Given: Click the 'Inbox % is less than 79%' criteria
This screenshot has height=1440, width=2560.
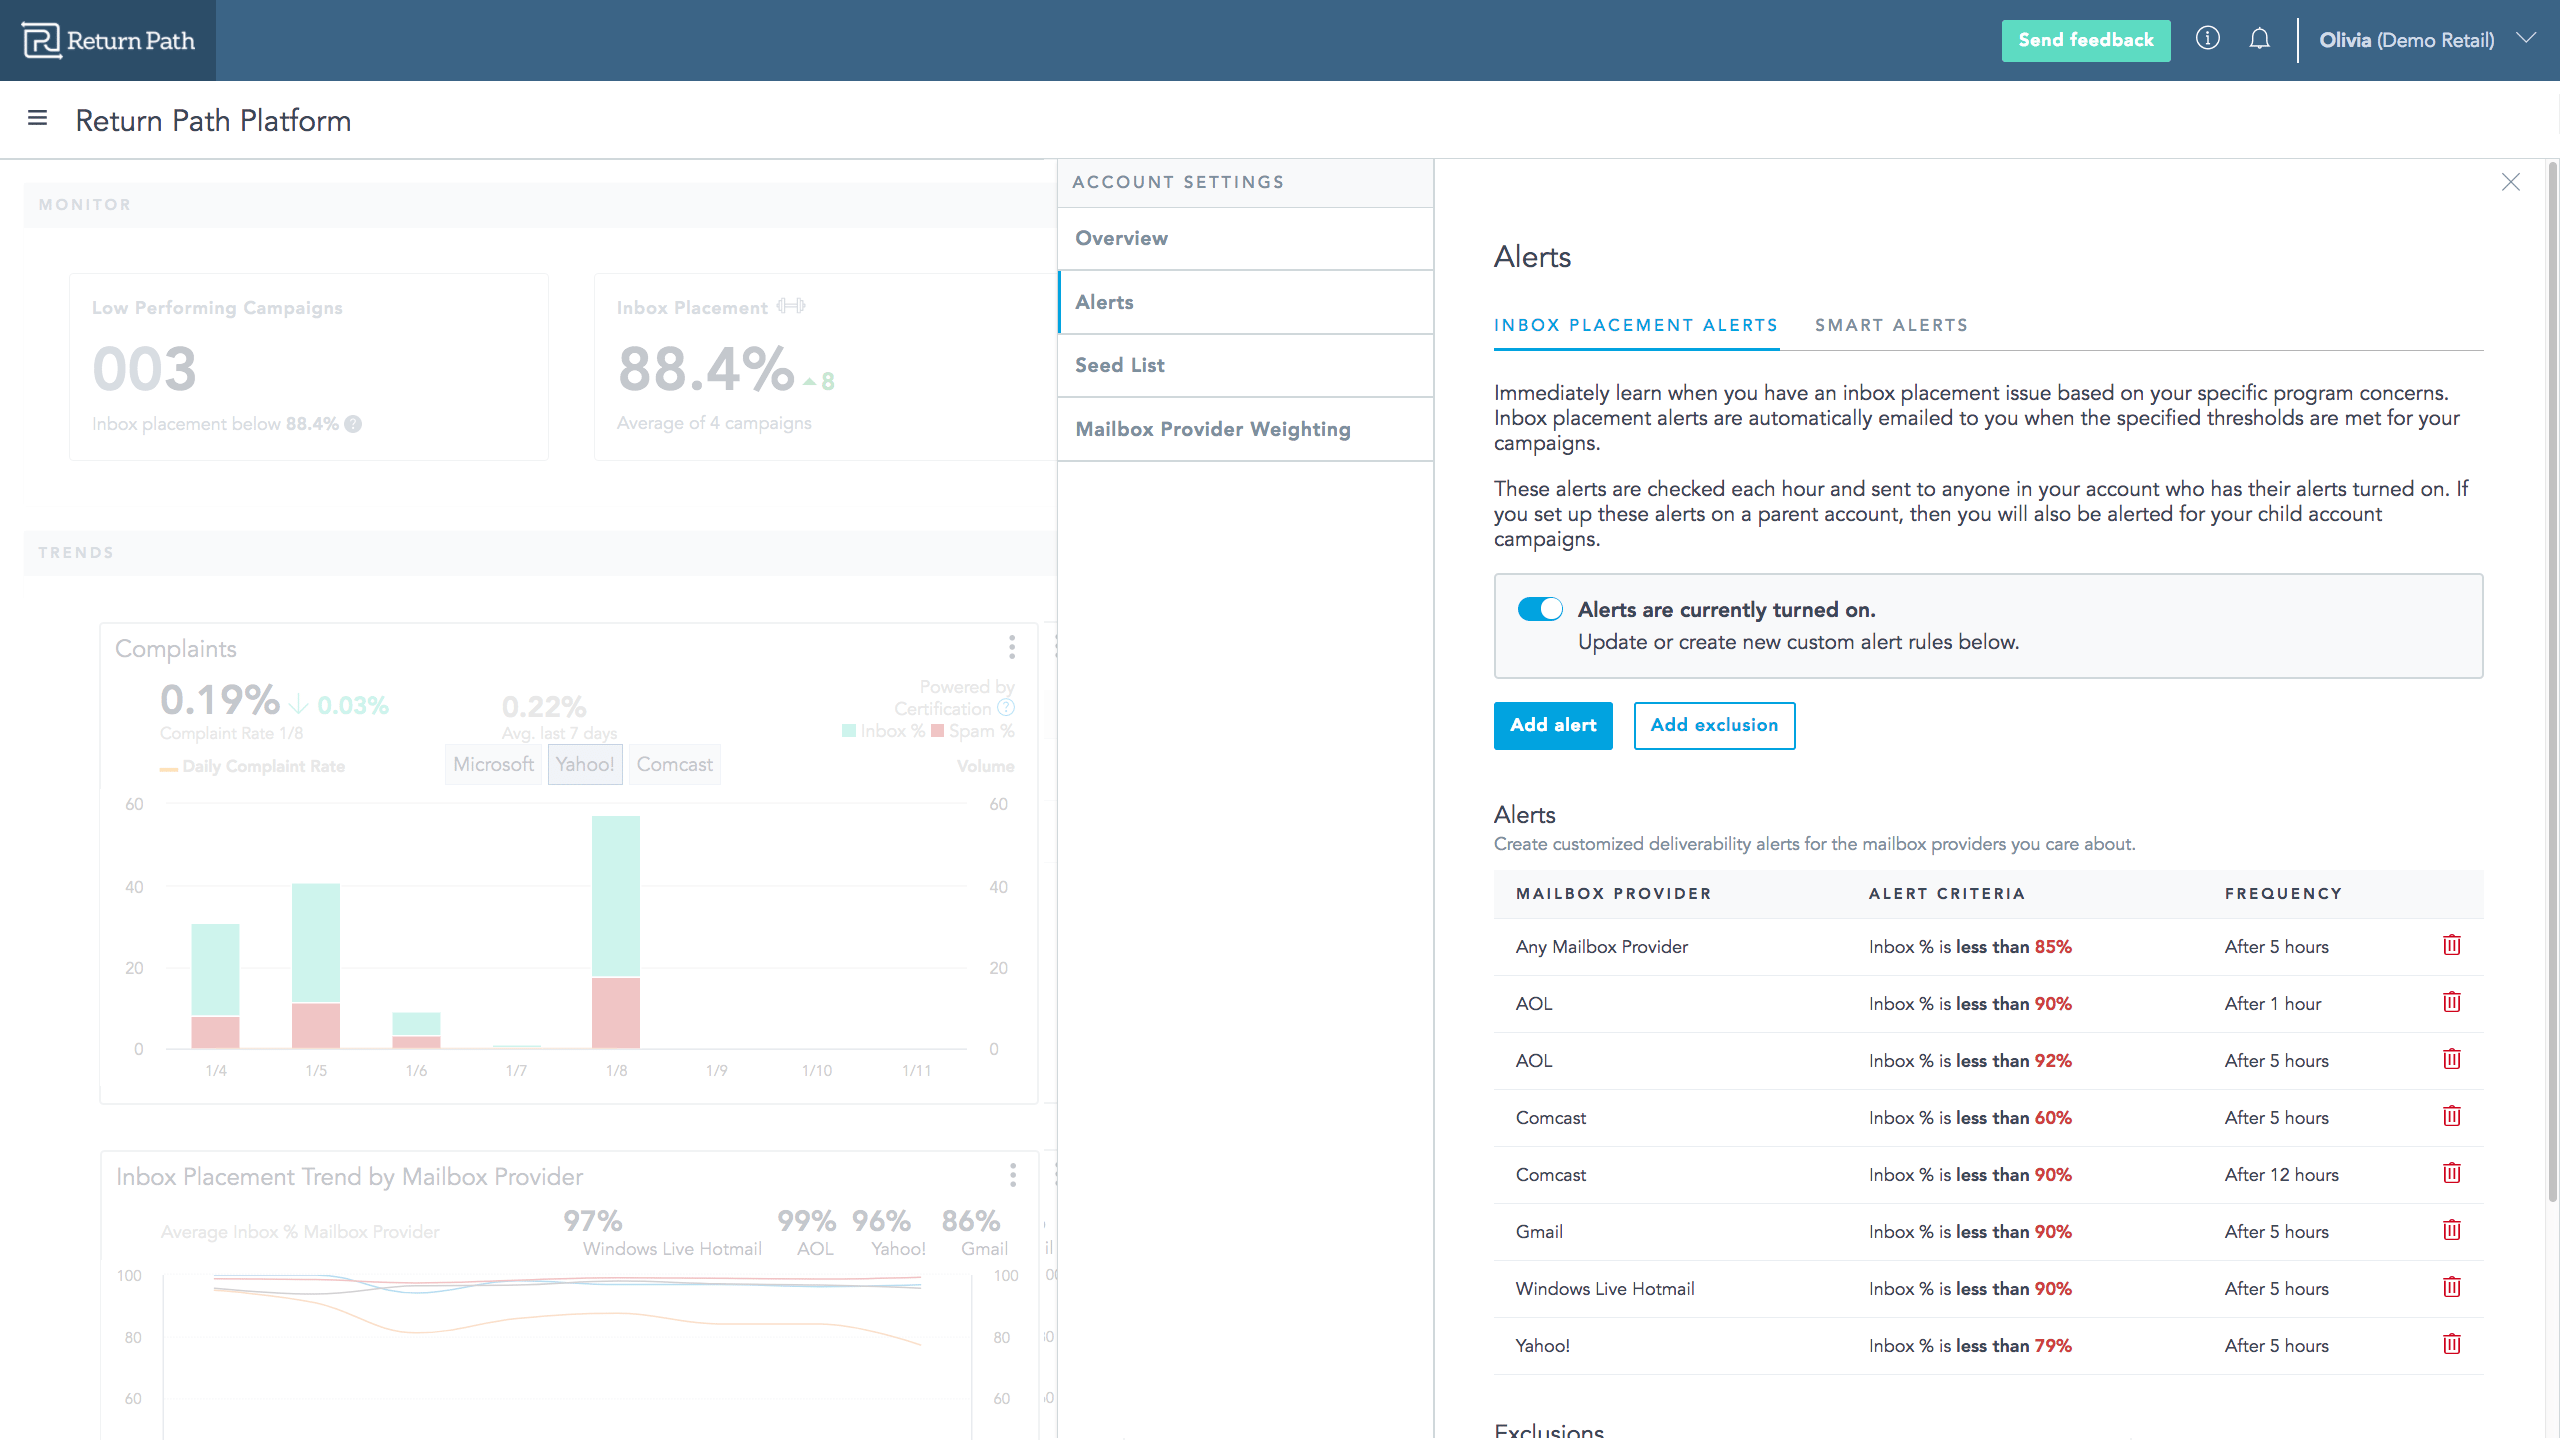Looking at the screenshot, I should [x=1970, y=1345].
